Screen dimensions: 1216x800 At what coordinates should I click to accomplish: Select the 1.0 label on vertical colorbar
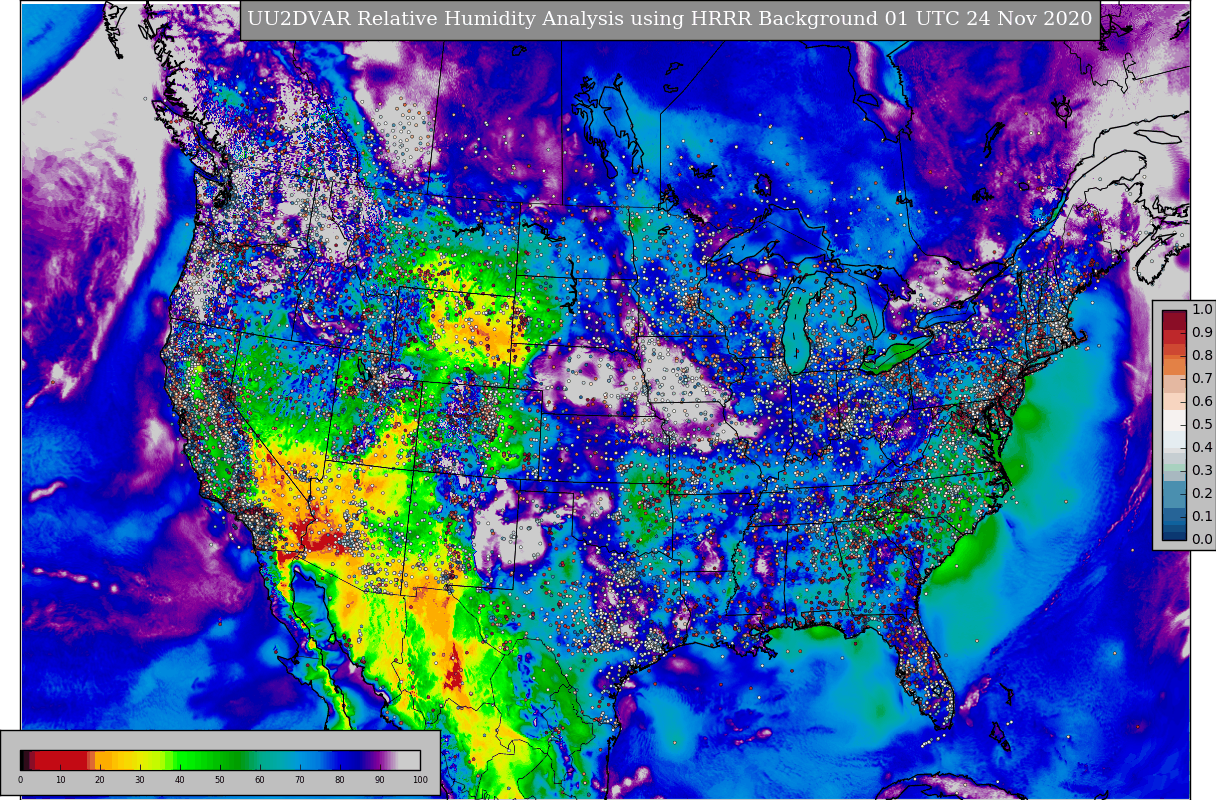pos(1201,310)
